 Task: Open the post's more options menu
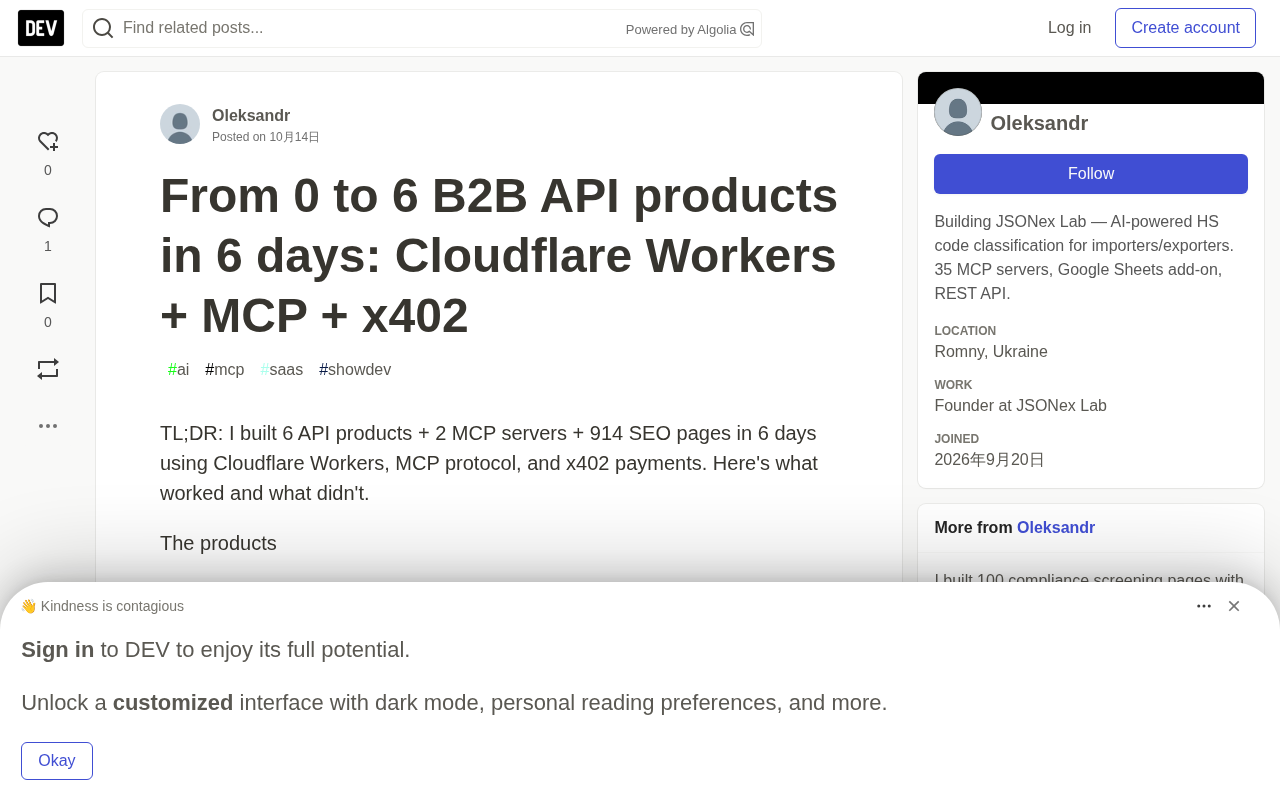click(48, 426)
